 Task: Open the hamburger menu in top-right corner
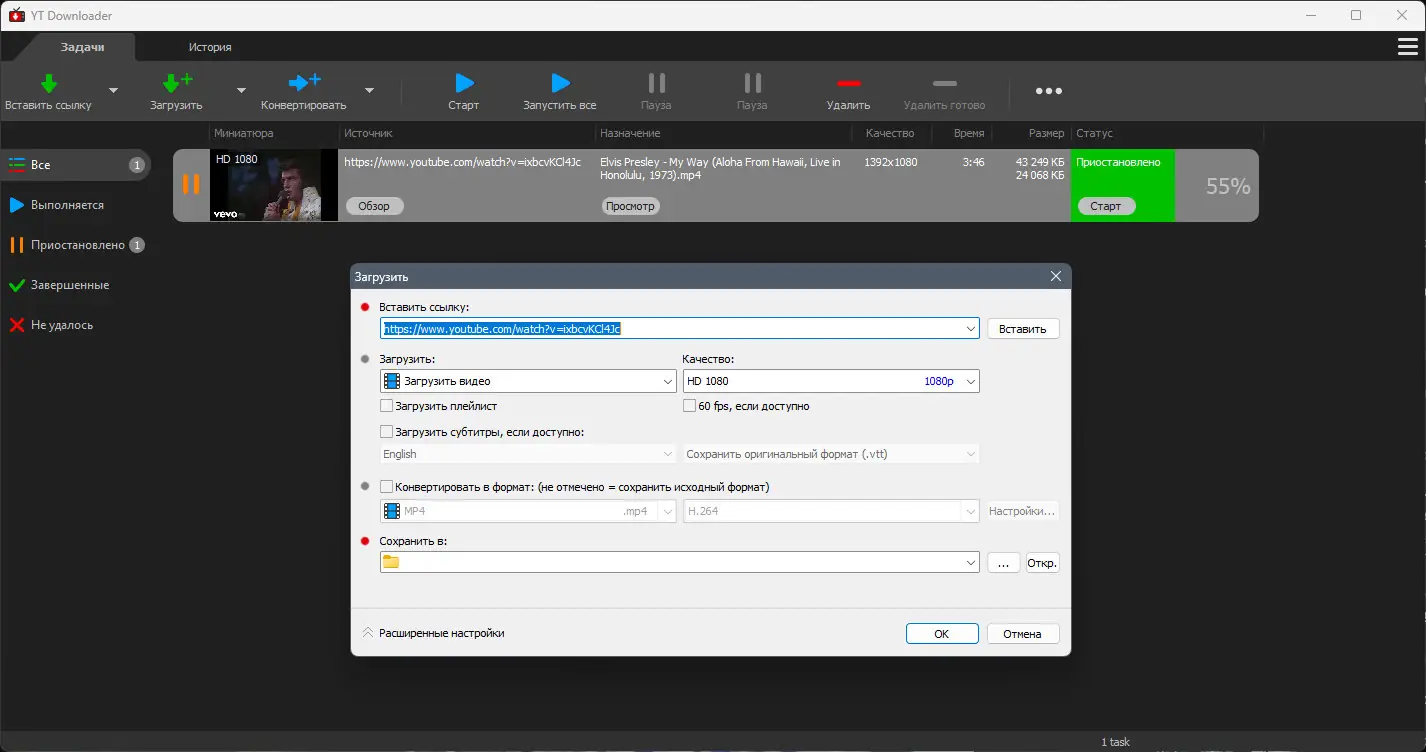[1408, 46]
